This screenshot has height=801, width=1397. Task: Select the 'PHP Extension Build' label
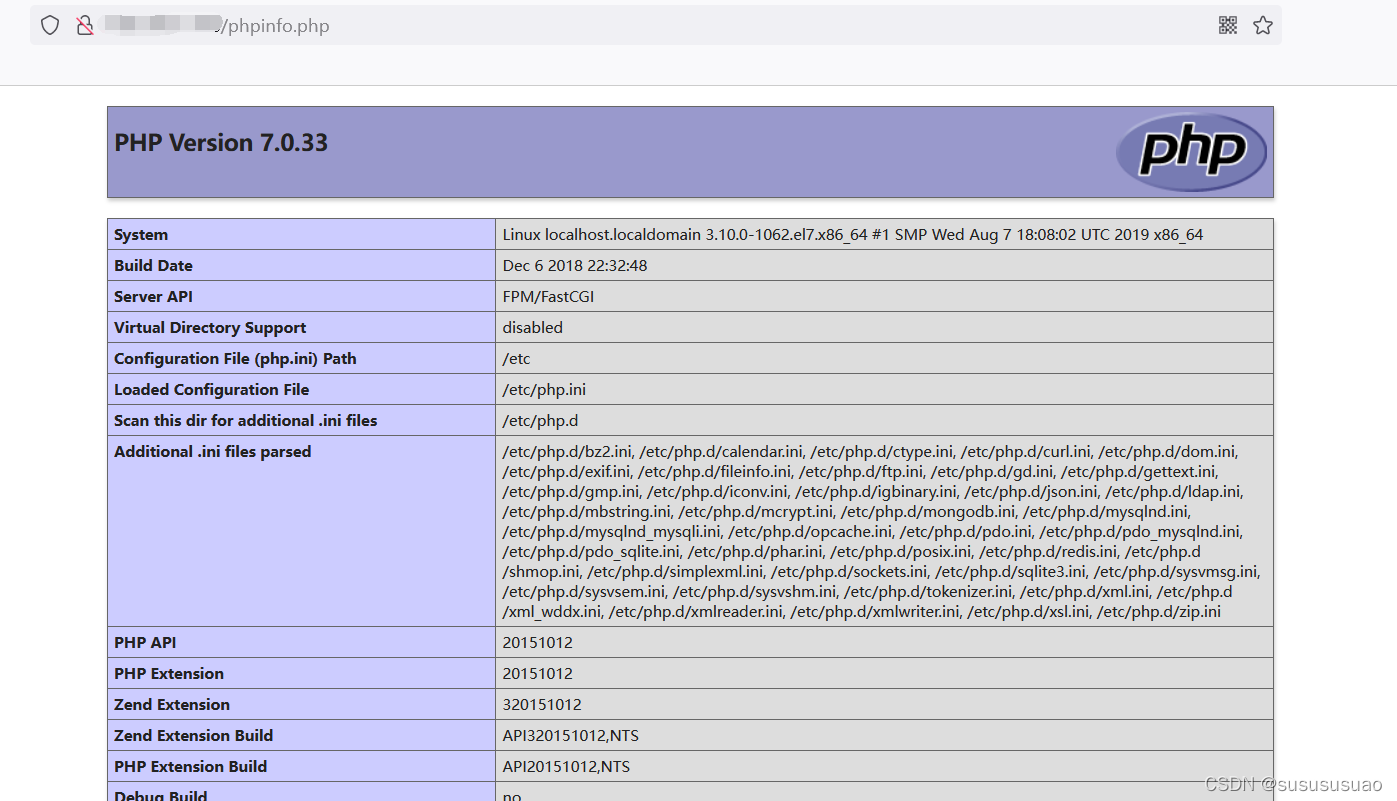pyautogui.click(x=190, y=767)
